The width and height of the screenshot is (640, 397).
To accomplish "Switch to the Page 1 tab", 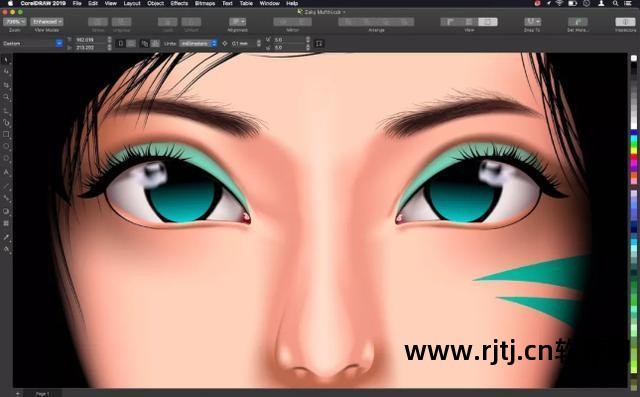I will (42, 394).
